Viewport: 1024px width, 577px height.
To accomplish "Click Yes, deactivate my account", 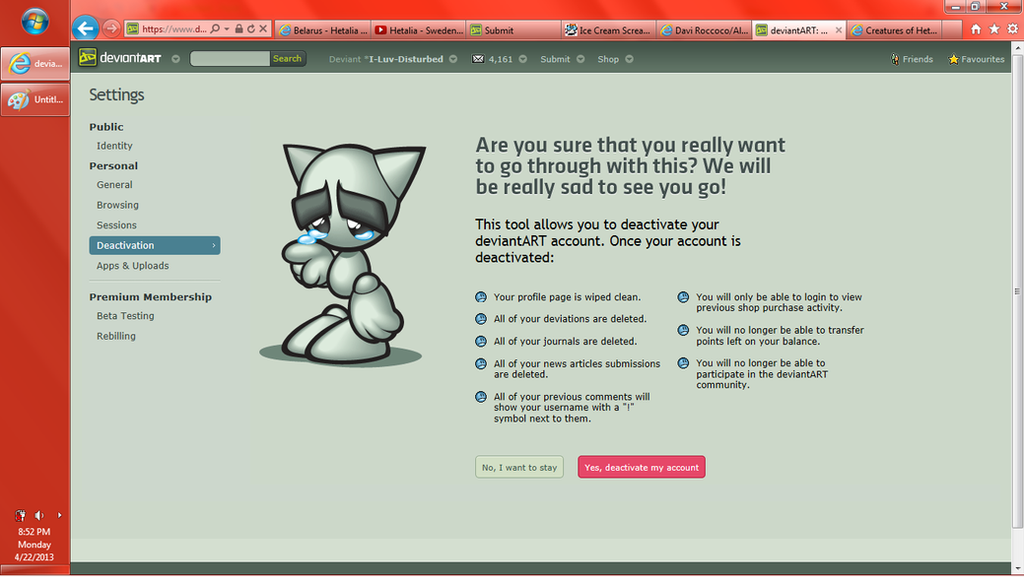I will coord(641,467).
